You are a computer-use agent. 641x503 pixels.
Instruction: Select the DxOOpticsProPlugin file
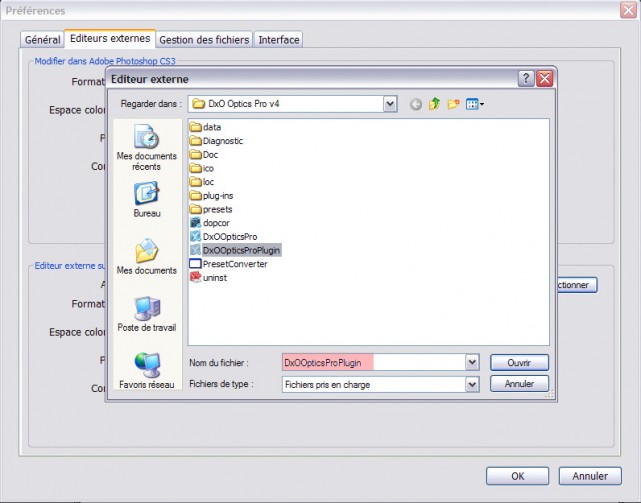coord(235,250)
